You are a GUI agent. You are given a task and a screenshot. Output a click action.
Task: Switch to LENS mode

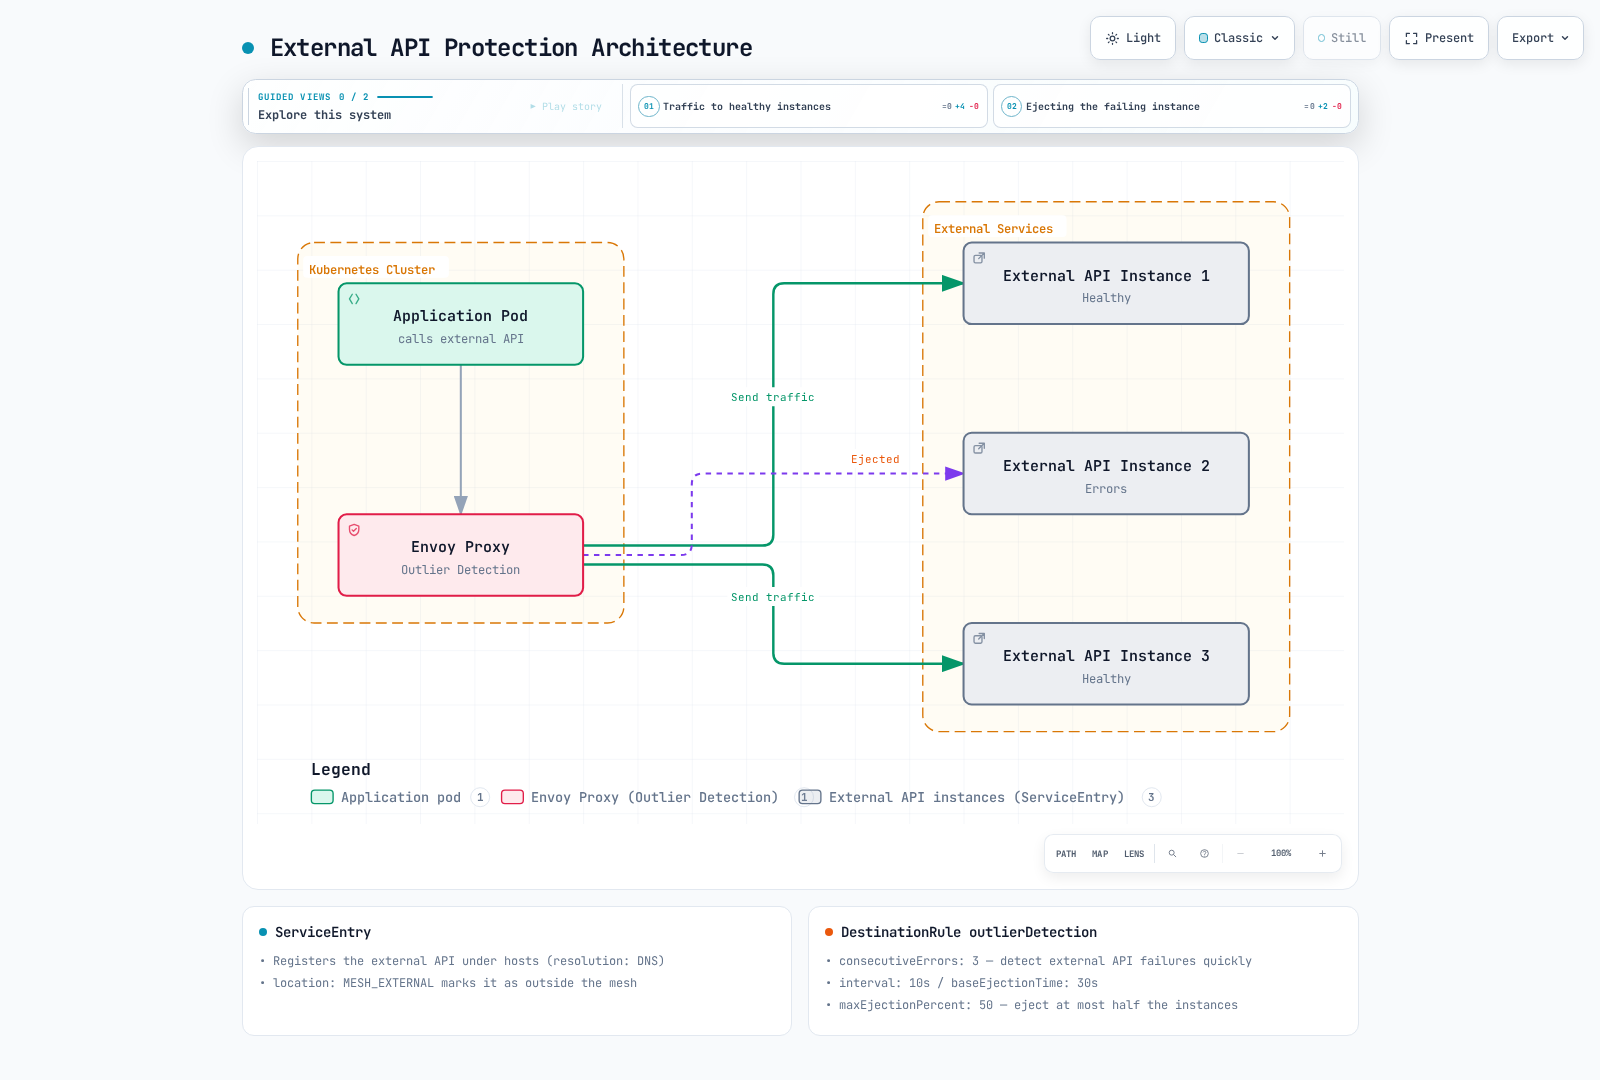click(1134, 854)
